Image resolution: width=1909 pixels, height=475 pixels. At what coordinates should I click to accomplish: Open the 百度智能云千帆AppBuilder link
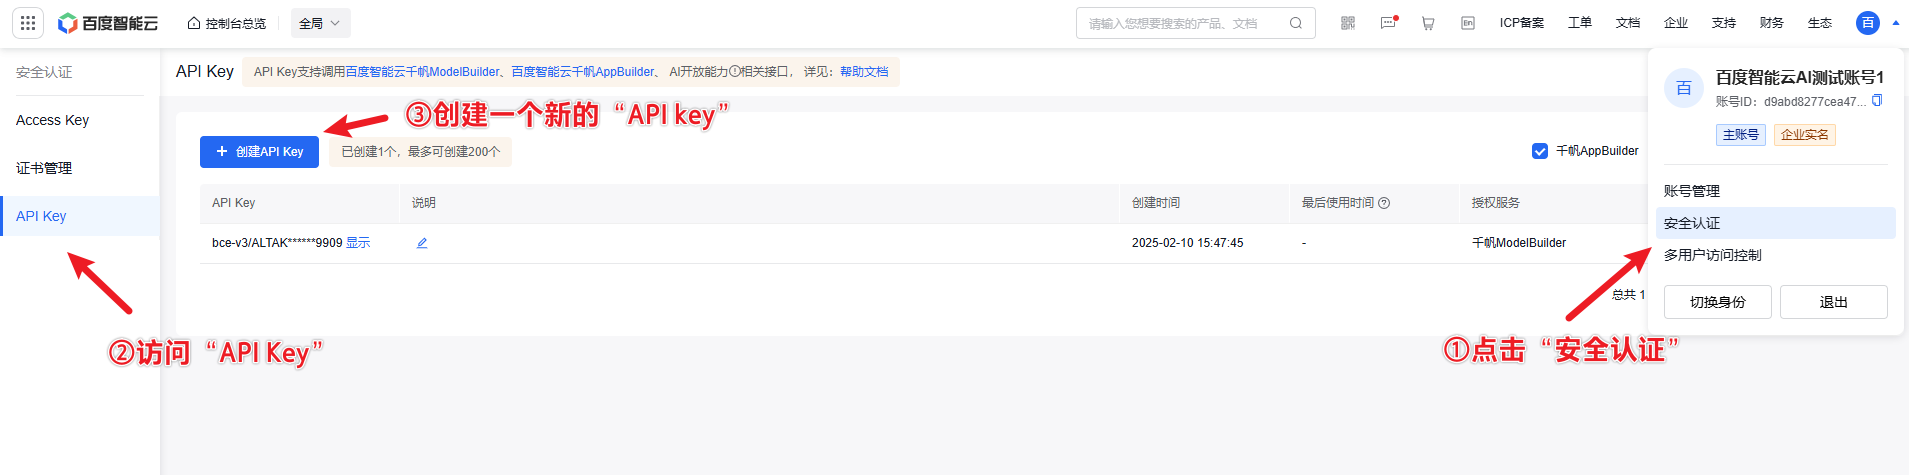tap(582, 72)
